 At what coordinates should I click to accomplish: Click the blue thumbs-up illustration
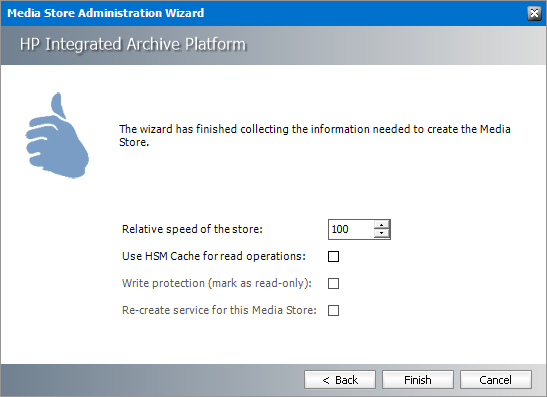click(57, 135)
